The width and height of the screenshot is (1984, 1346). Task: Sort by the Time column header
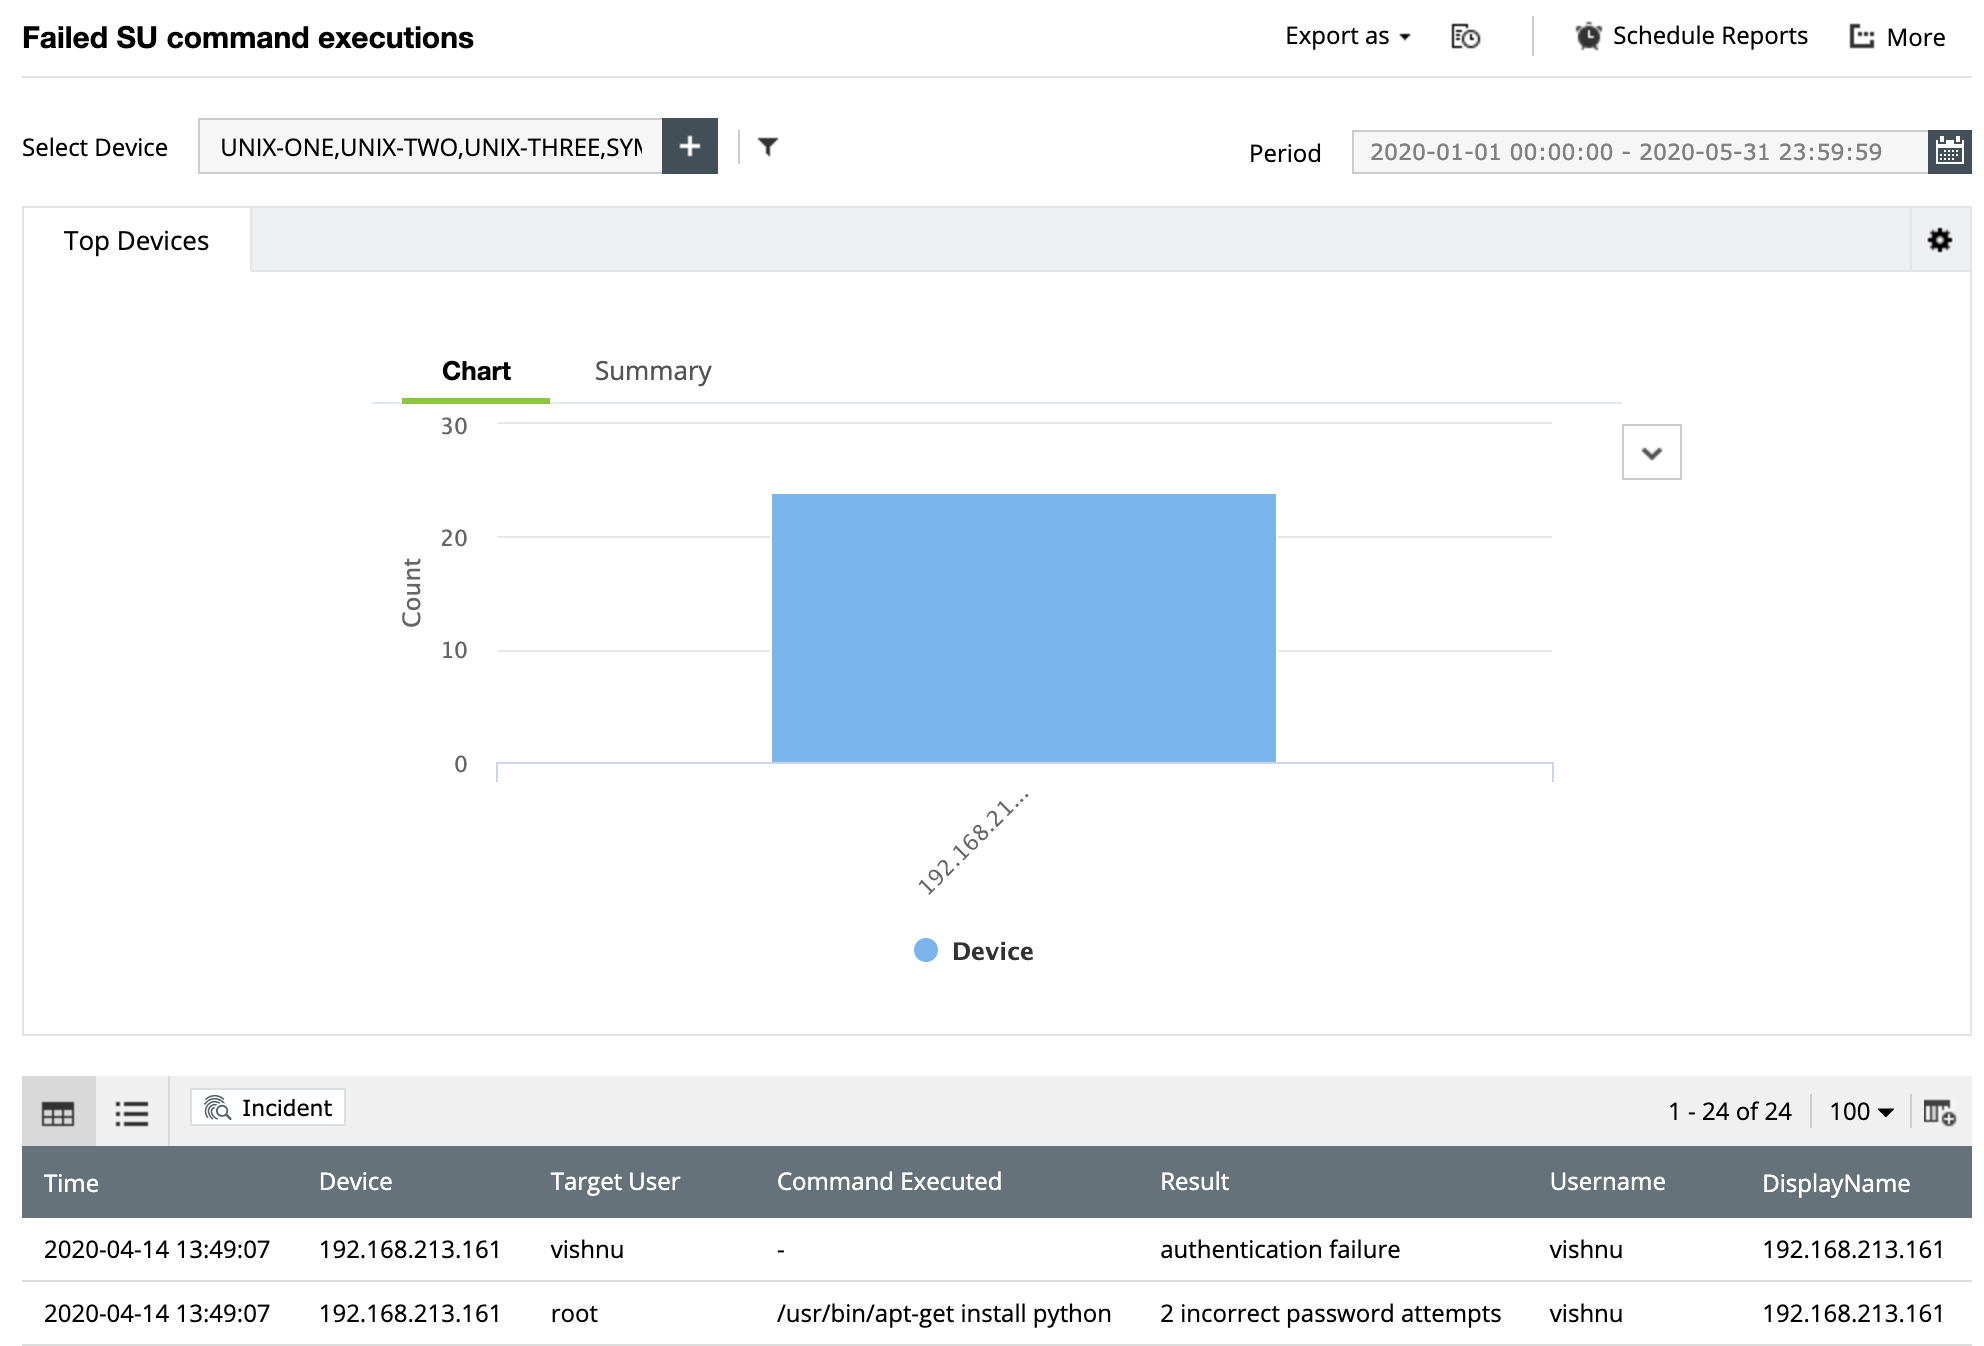tap(71, 1183)
